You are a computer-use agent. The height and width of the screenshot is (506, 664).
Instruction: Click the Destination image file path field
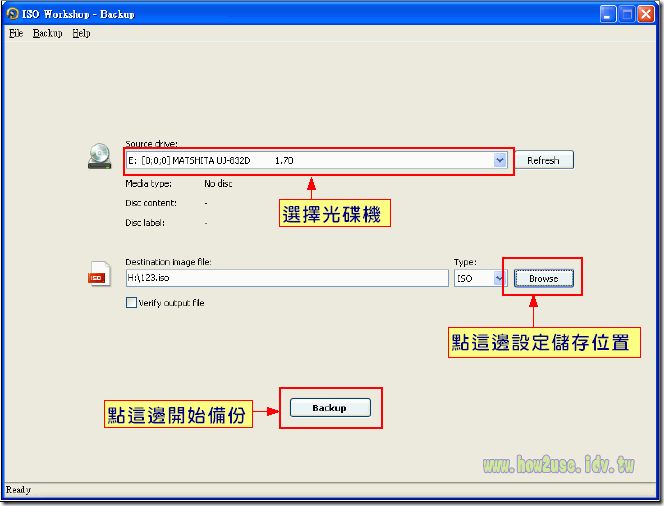click(x=287, y=278)
